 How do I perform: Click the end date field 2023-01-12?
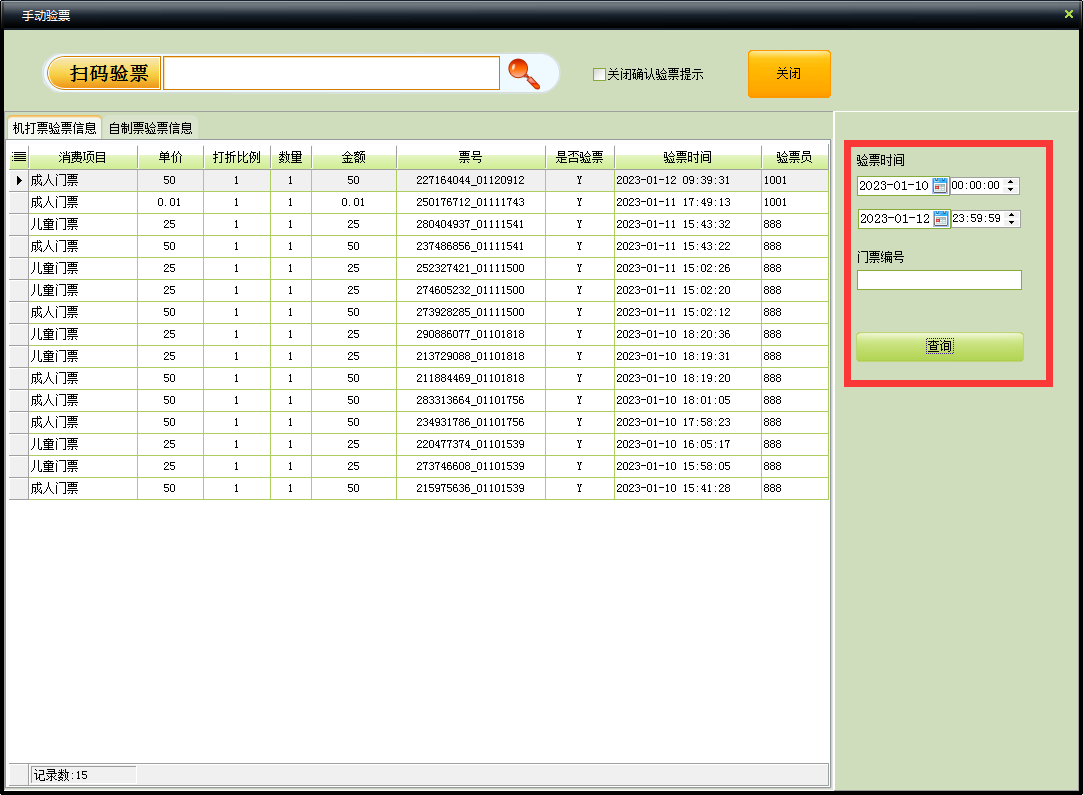[x=893, y=219]
